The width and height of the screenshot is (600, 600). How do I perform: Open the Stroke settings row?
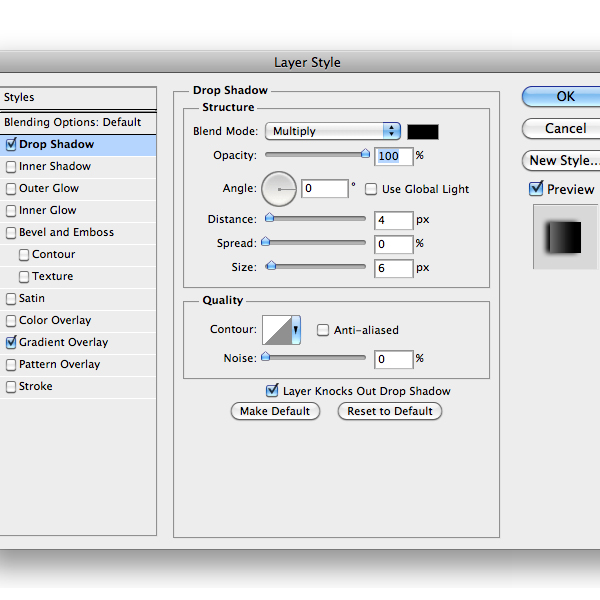[x=78, y=386]
